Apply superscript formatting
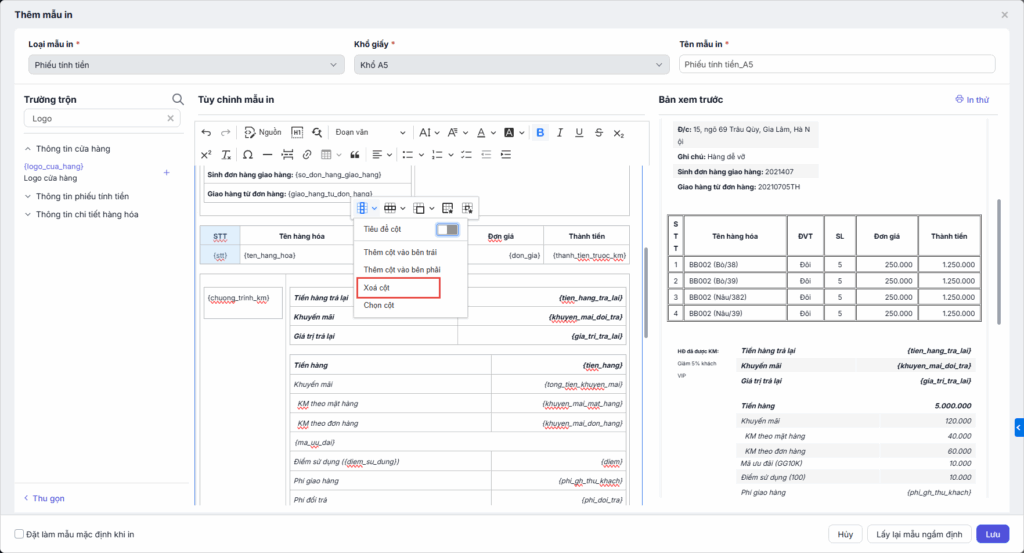 pyautogui.click(x=206, y=155)
